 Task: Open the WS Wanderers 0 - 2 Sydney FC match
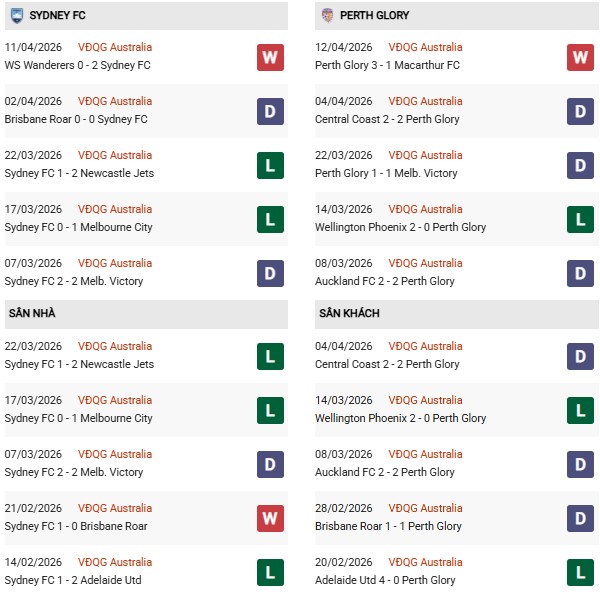point(79,65)
